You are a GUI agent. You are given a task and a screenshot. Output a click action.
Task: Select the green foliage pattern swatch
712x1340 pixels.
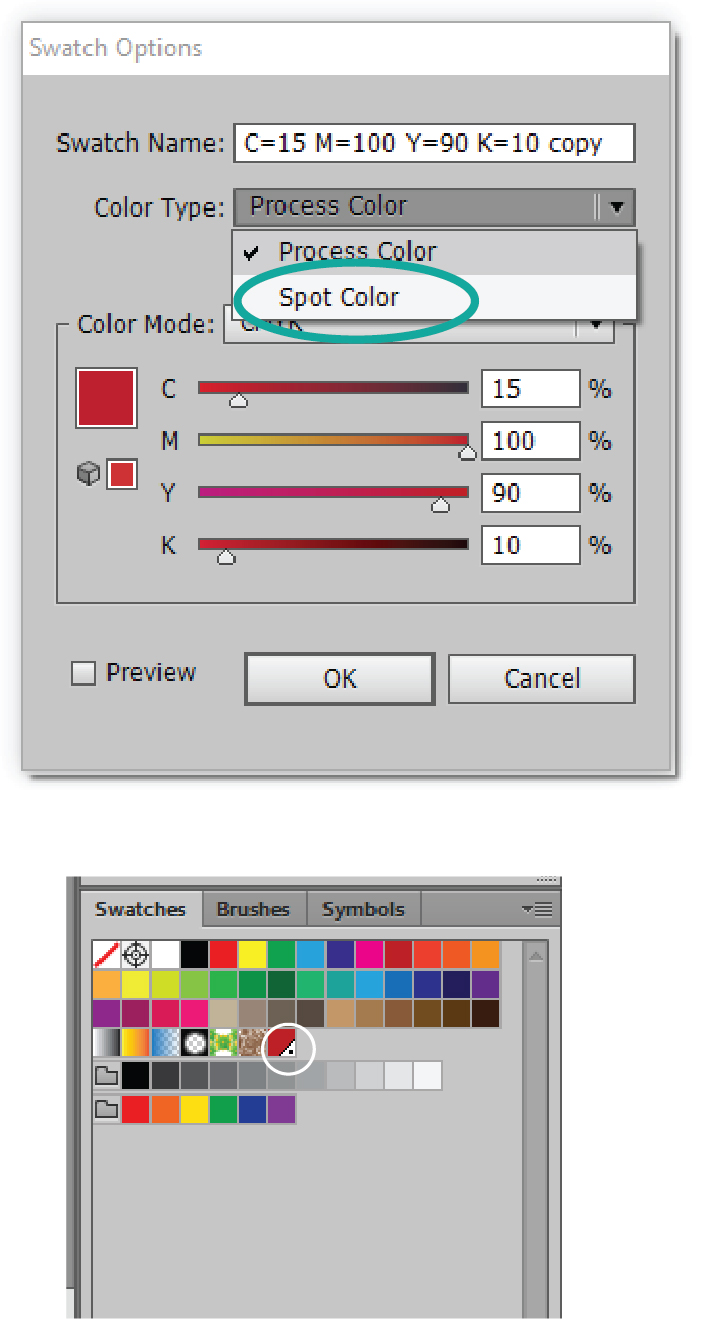[x=222, y=1044]
